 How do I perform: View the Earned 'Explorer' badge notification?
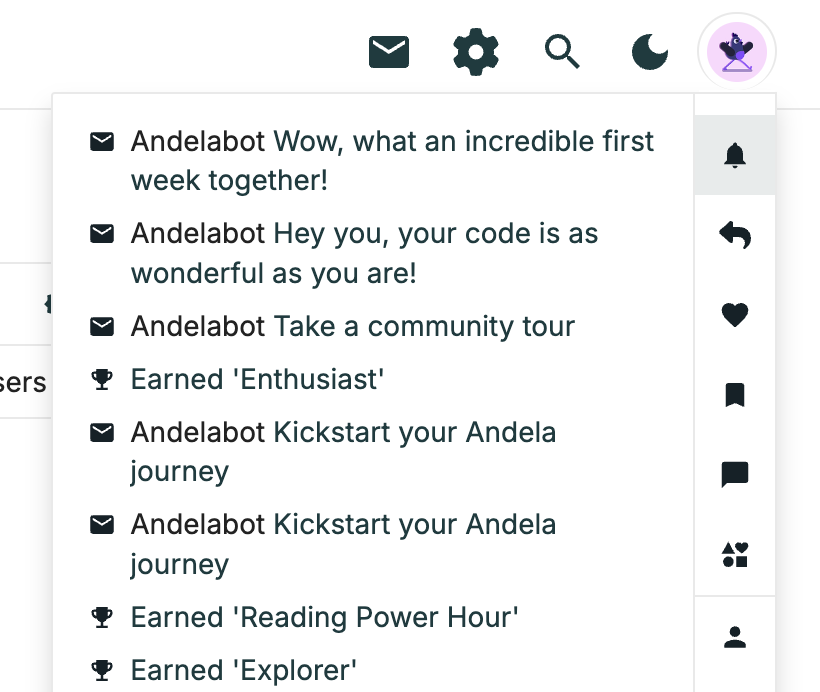click(373, 670)
